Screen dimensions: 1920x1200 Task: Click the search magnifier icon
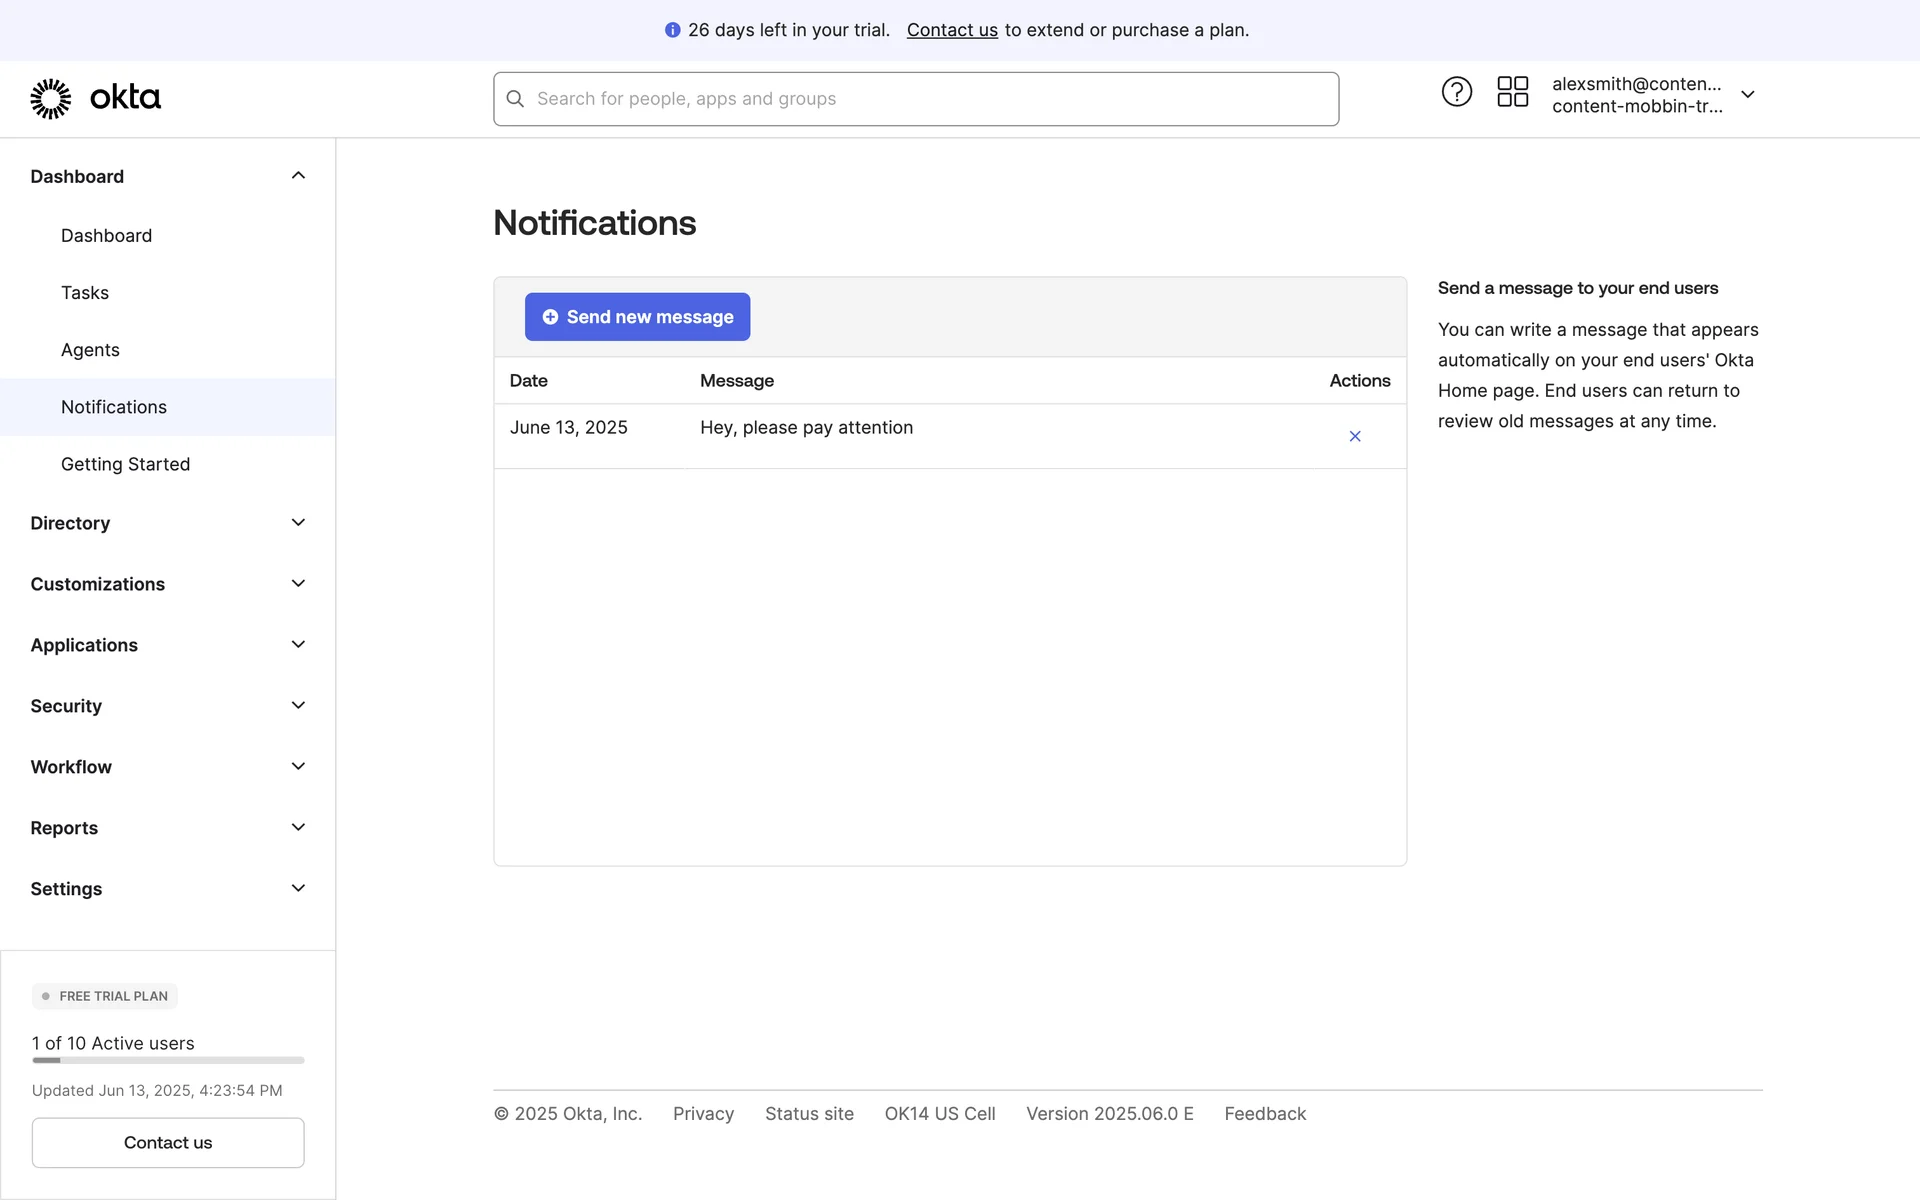click(x=515, y=99)
